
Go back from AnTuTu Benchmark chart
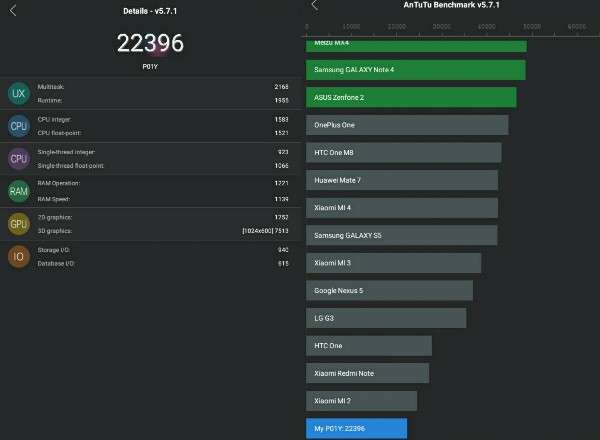[x=315, y=5]
